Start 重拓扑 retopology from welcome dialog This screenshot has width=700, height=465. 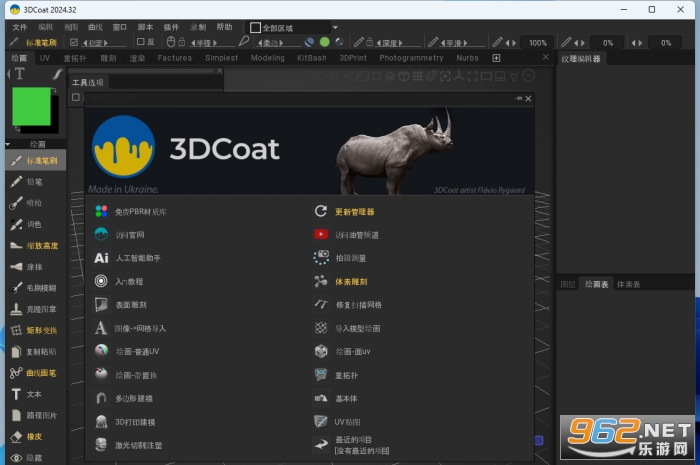(336, 375)
